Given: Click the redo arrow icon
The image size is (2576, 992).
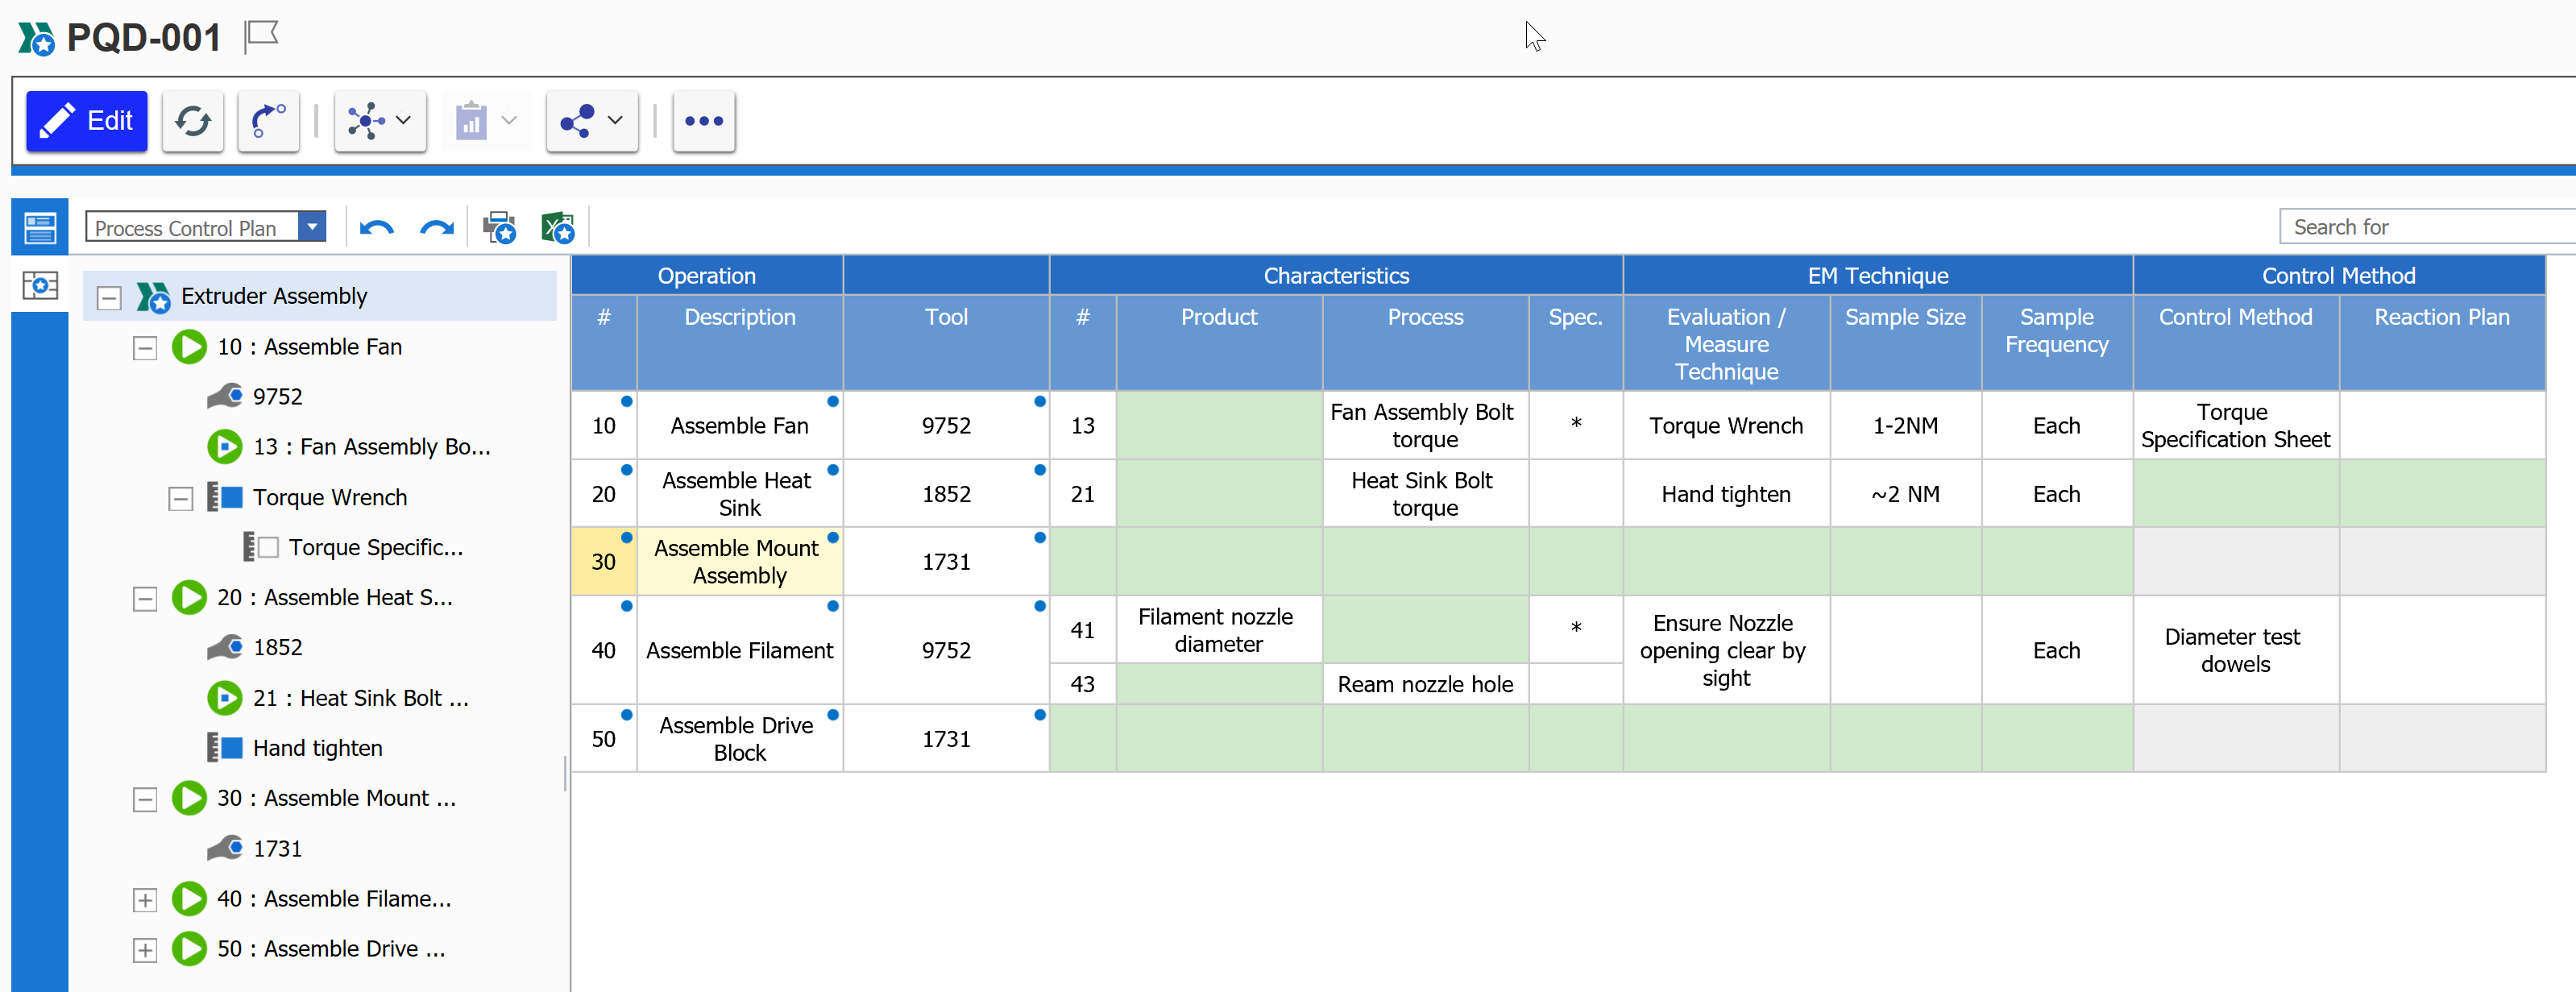Looking at the screenshot, I should pyautogui.click(x=436, y=228).
